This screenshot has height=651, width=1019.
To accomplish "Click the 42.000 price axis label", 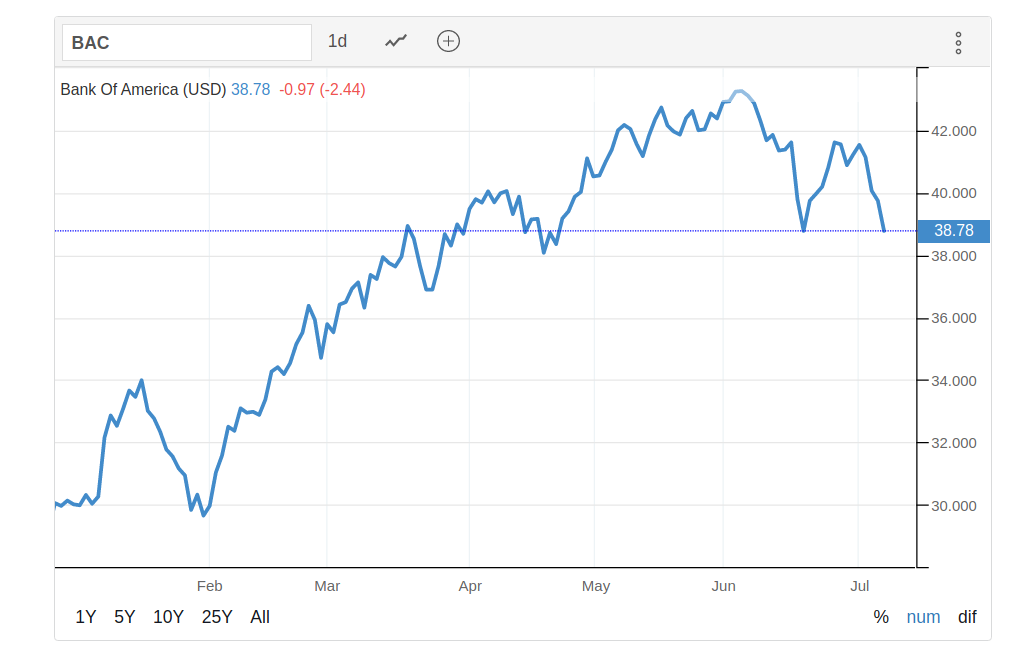I will coord(953,131).
